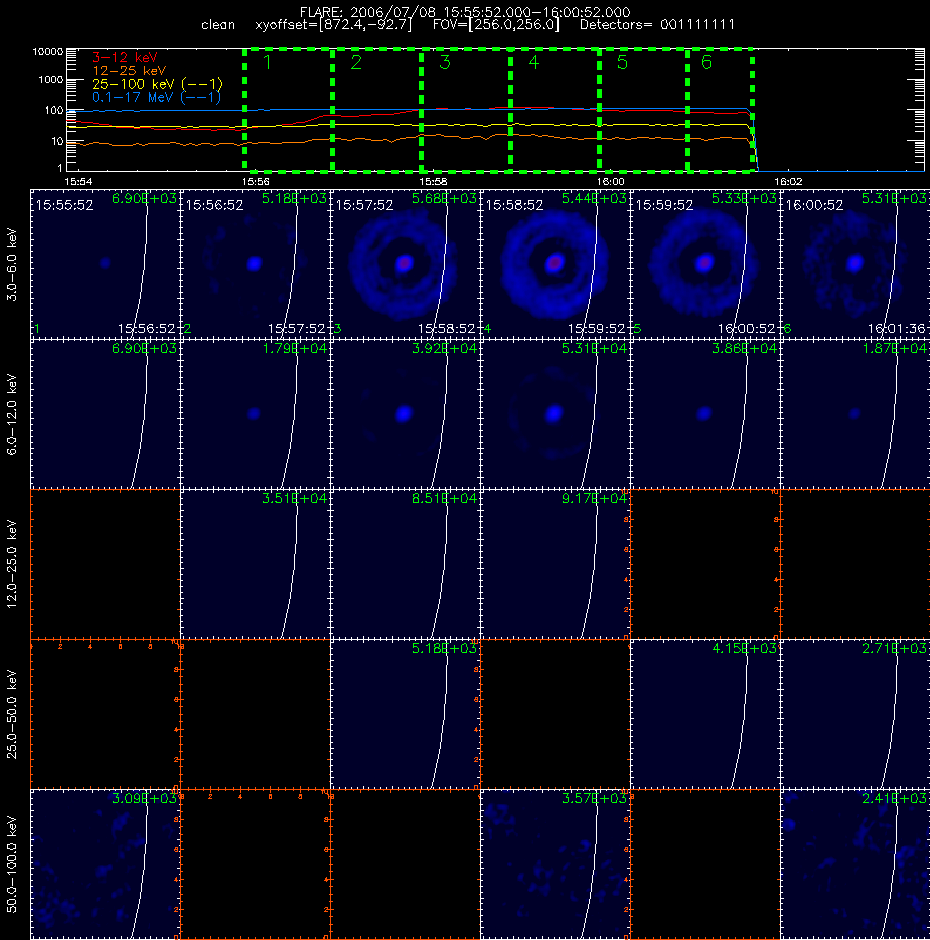The image size is (930, 940).
Task: Open the 12-25 keV image peaking 3.51E+04
Action: point(255,564)
